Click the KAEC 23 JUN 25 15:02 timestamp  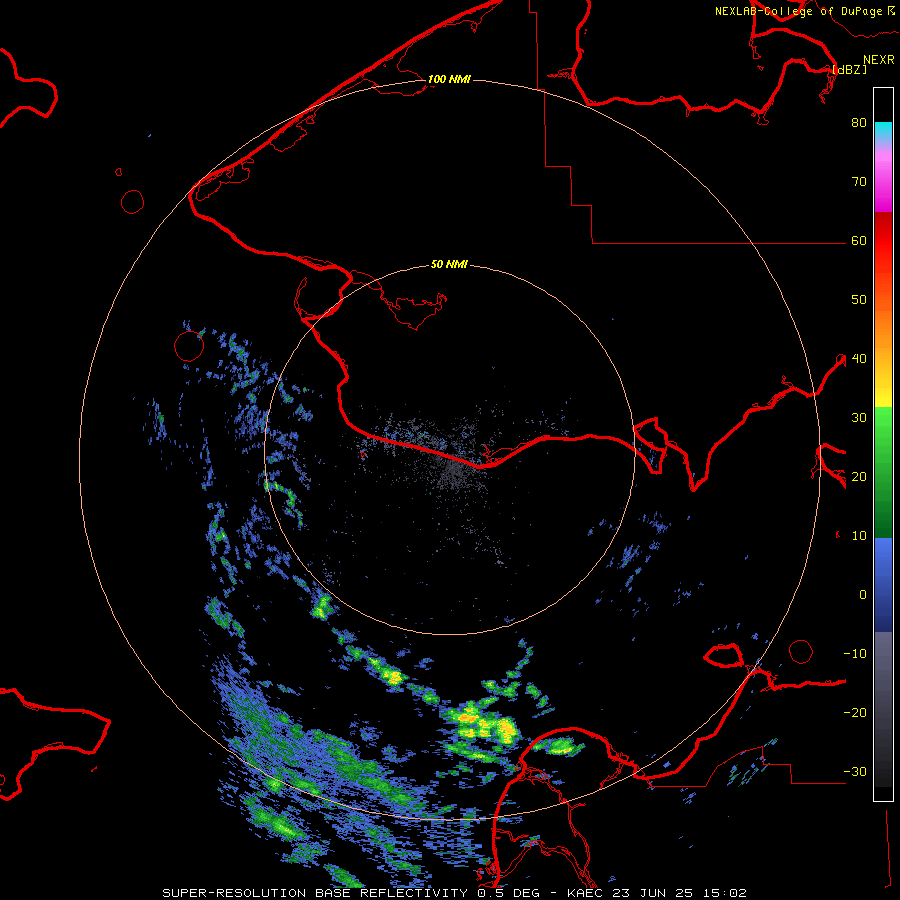coord(657,893)
